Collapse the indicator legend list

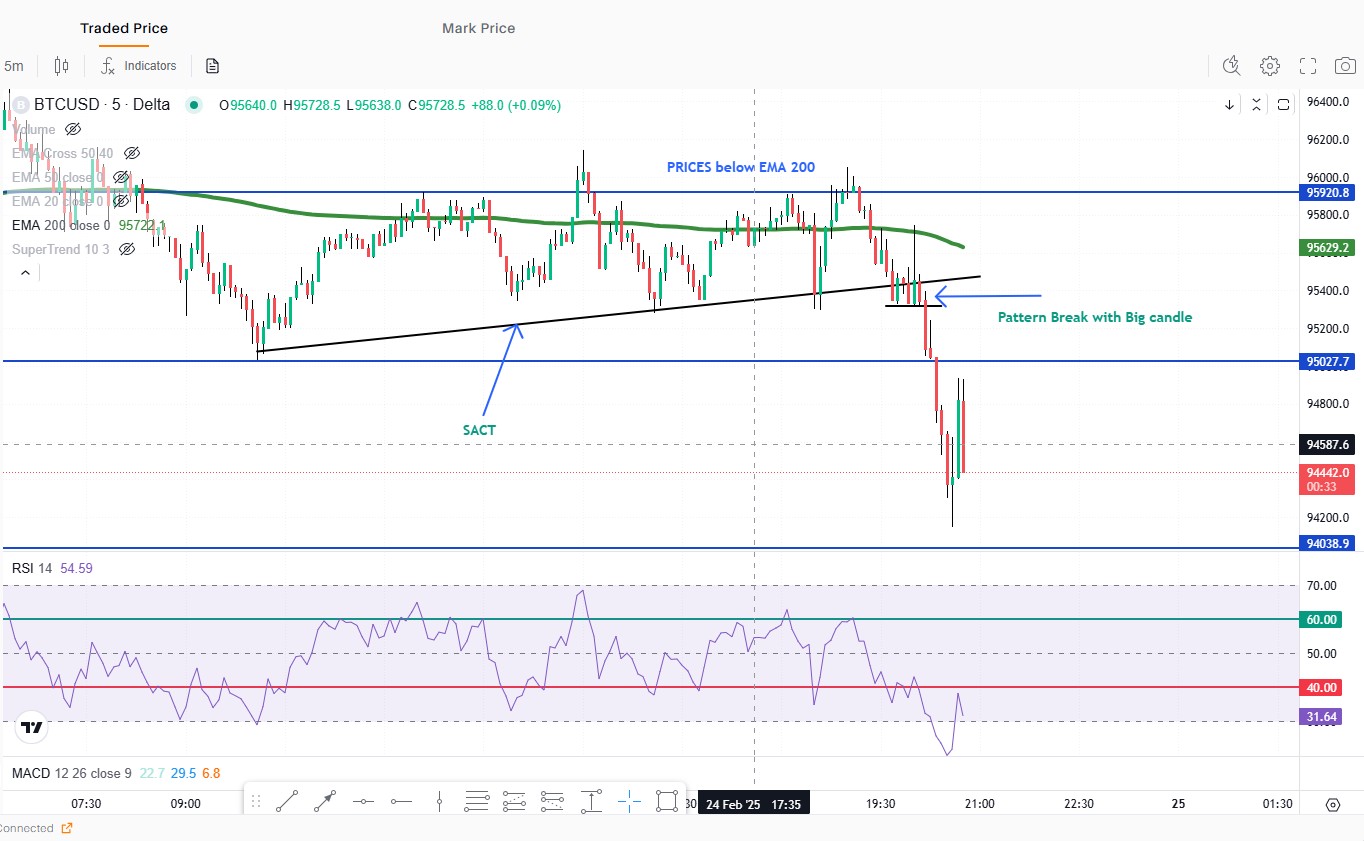click(25, 272)
